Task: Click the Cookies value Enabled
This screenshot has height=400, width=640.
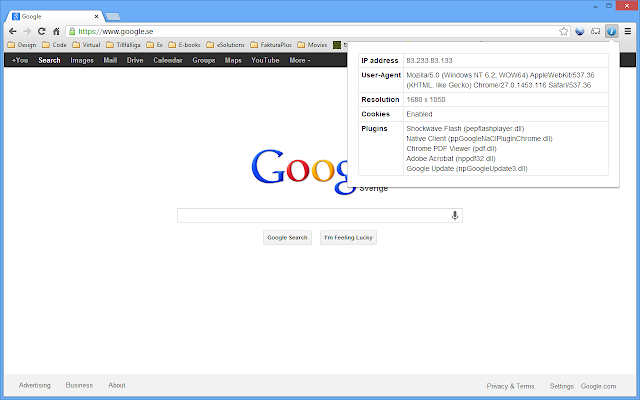Action: [419, 114]
